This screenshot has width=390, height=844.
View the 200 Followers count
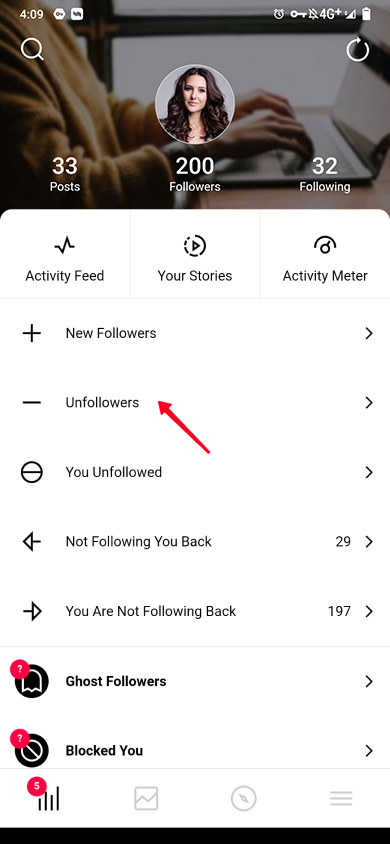pyautogui.click(x=195, y=174)
